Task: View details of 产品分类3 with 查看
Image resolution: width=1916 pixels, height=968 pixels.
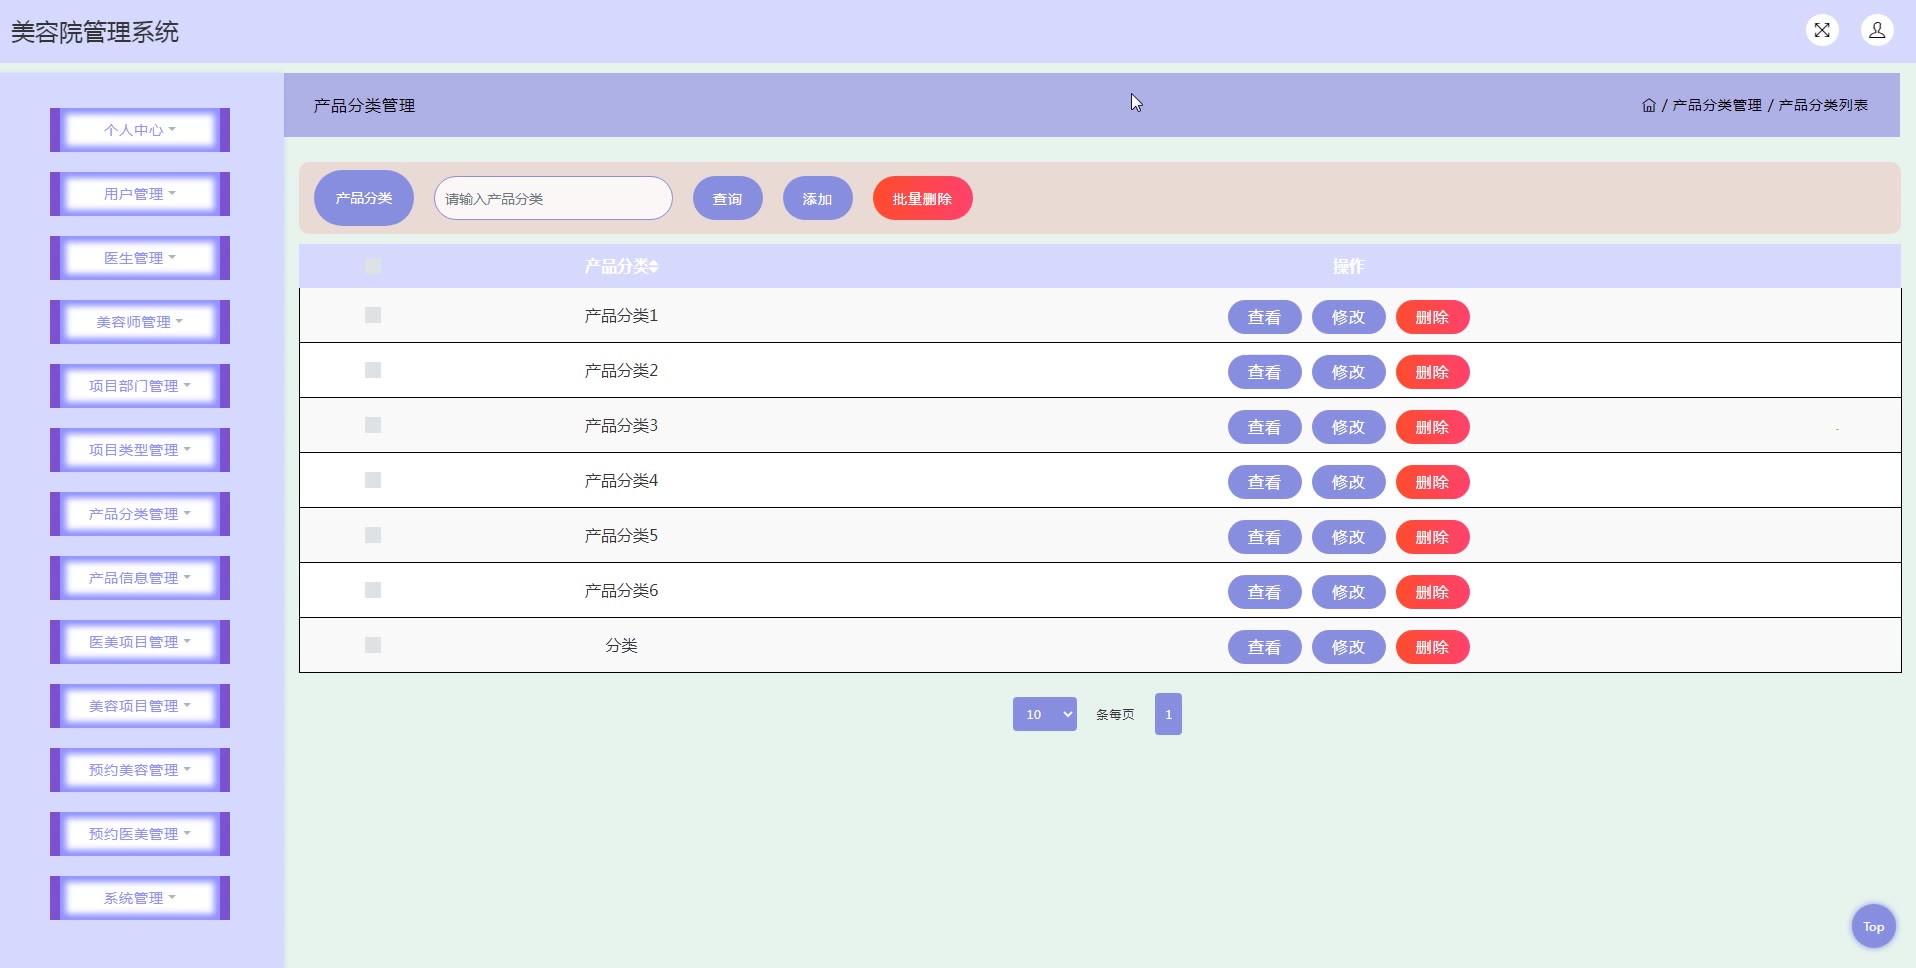Action: (x=1265, y=427)
